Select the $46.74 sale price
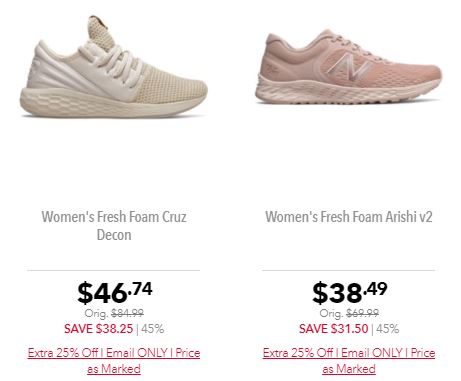461x381 pixels. pos(115,292)
